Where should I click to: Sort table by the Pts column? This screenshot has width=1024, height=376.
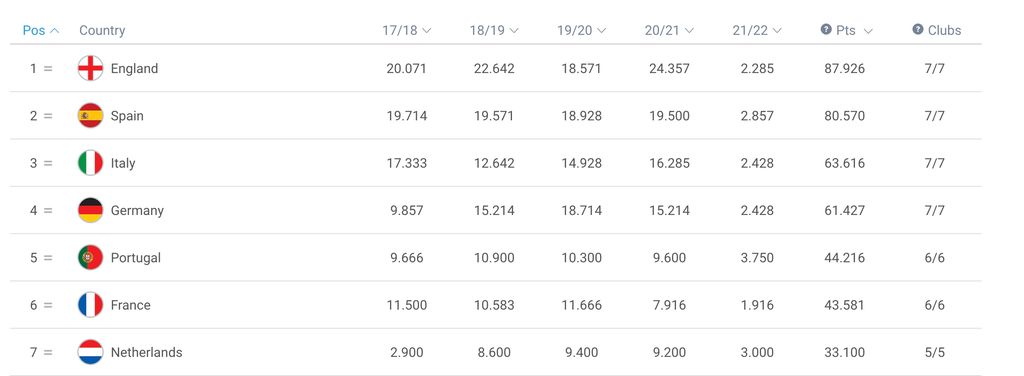coord(854,30)
